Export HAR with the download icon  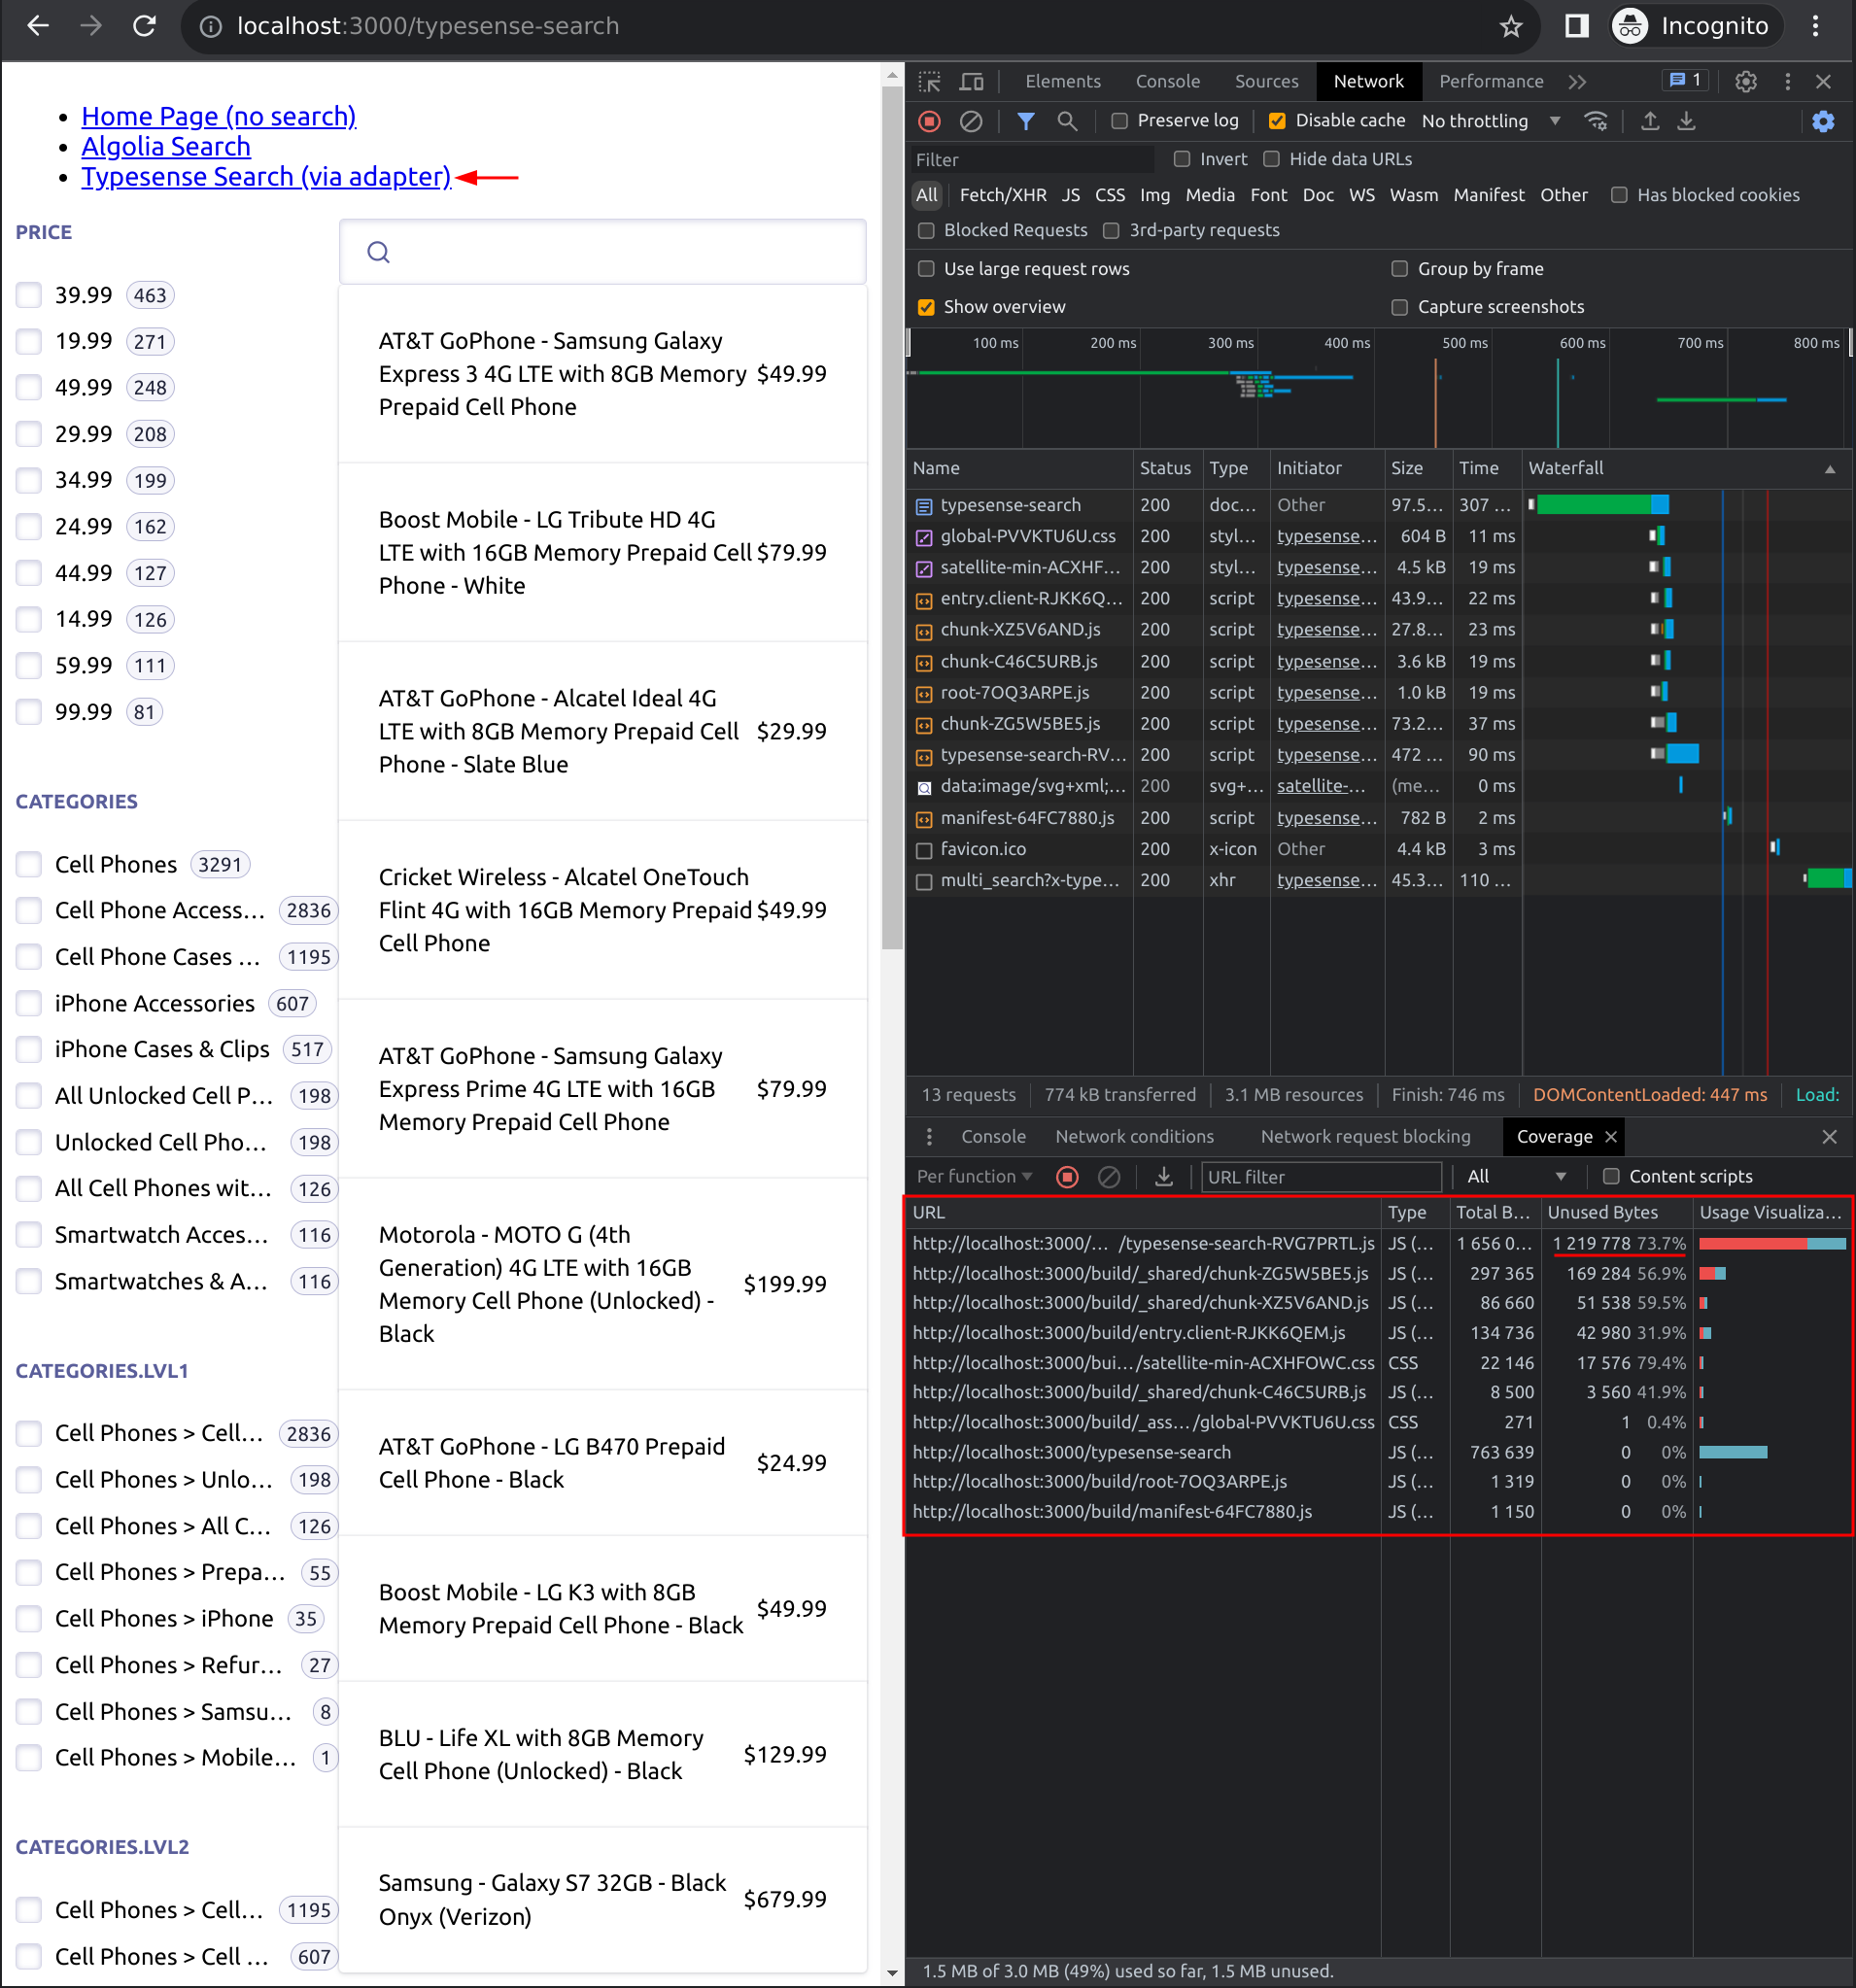coord(1686,121)
